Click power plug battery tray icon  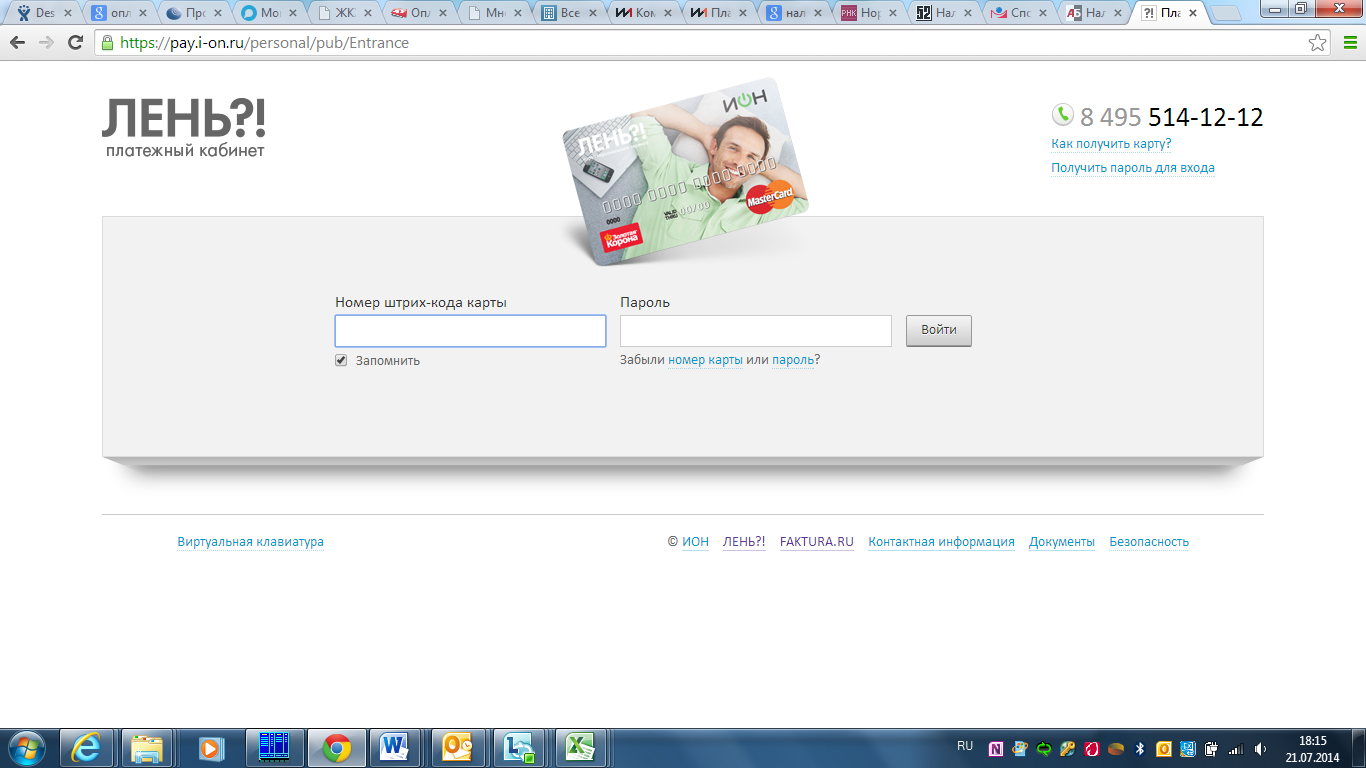click(1211, 748)
